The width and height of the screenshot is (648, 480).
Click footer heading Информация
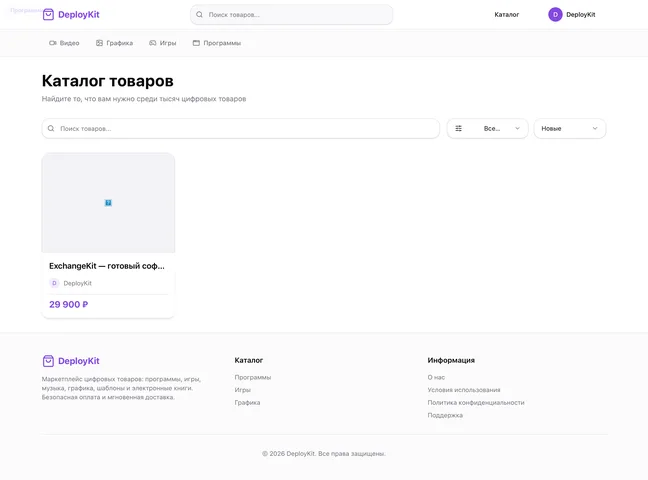[x=451, y=361]
